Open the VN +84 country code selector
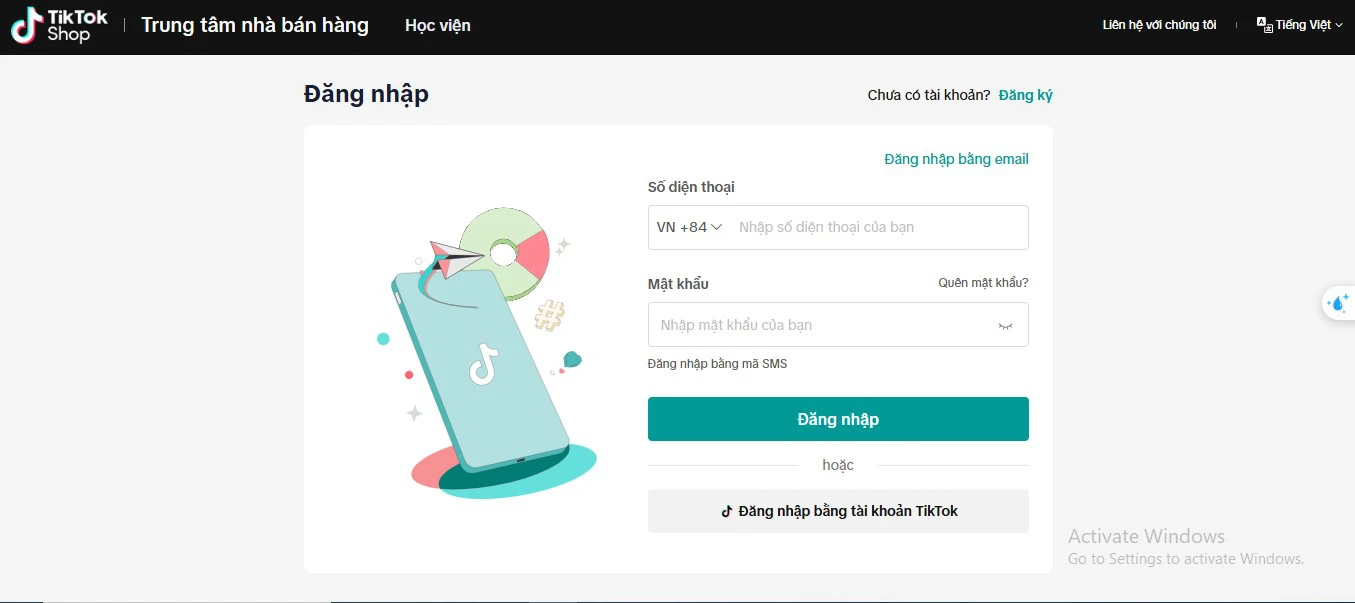This screenshot has height=603, width=1355. click(687, 227)
